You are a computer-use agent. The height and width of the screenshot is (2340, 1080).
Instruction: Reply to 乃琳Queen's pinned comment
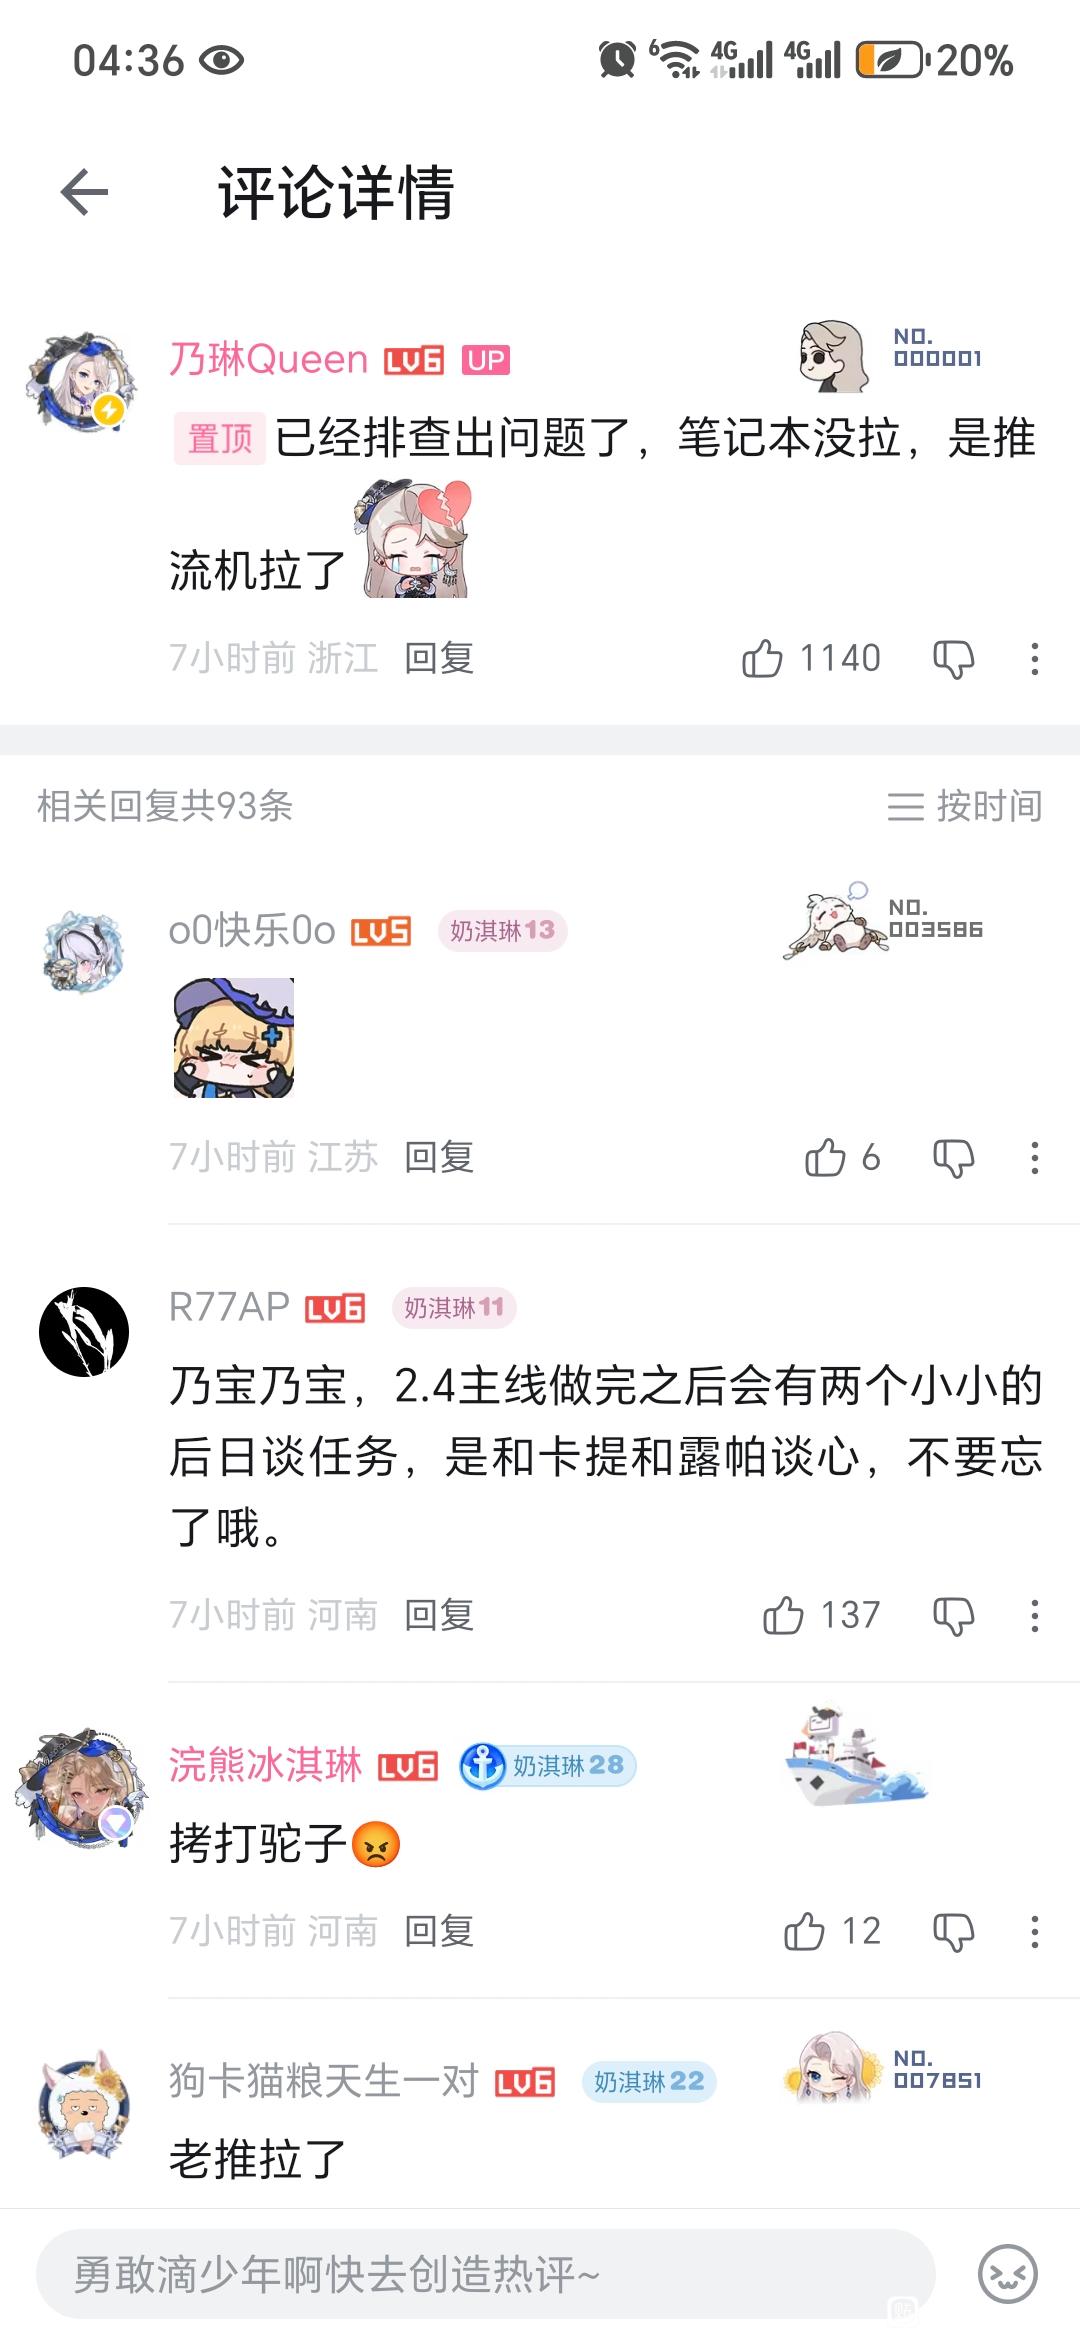[439, 658]
